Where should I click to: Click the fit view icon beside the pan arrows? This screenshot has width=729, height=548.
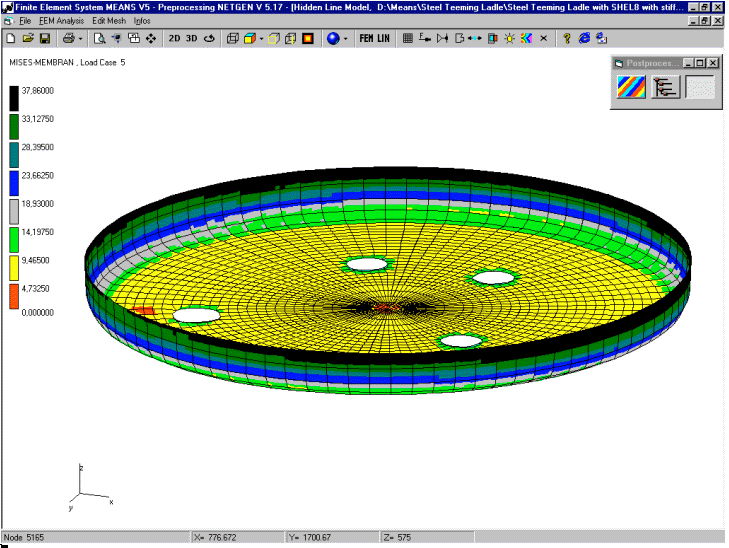pos(134,39)
